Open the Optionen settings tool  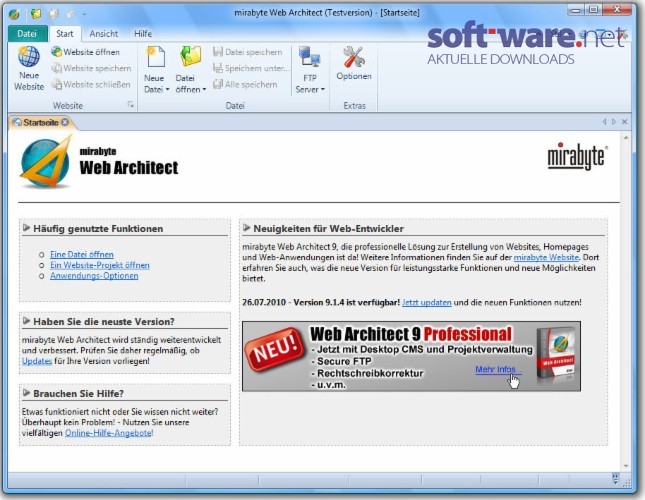[x=354, y=63]
